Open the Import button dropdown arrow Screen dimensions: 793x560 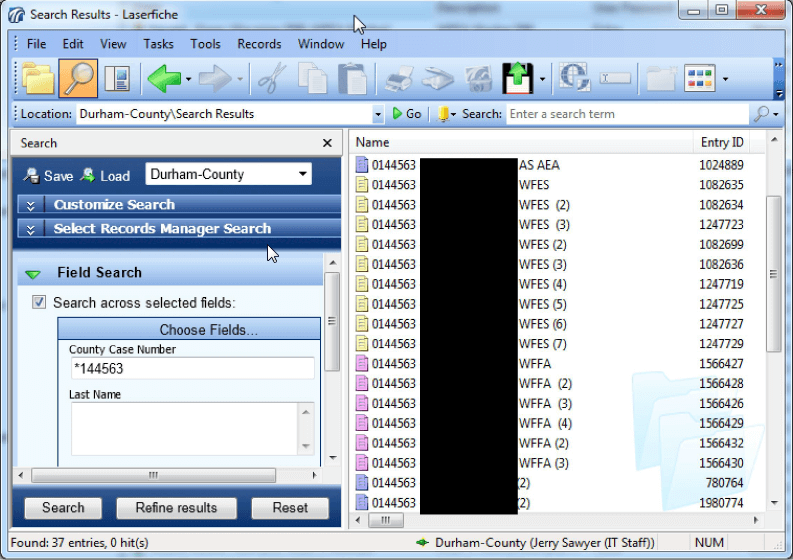pos(542,79)
